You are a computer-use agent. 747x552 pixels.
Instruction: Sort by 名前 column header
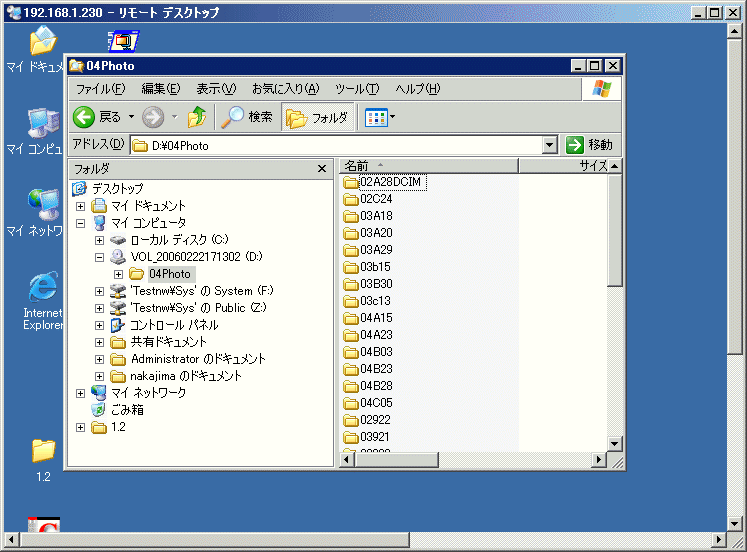429,166
